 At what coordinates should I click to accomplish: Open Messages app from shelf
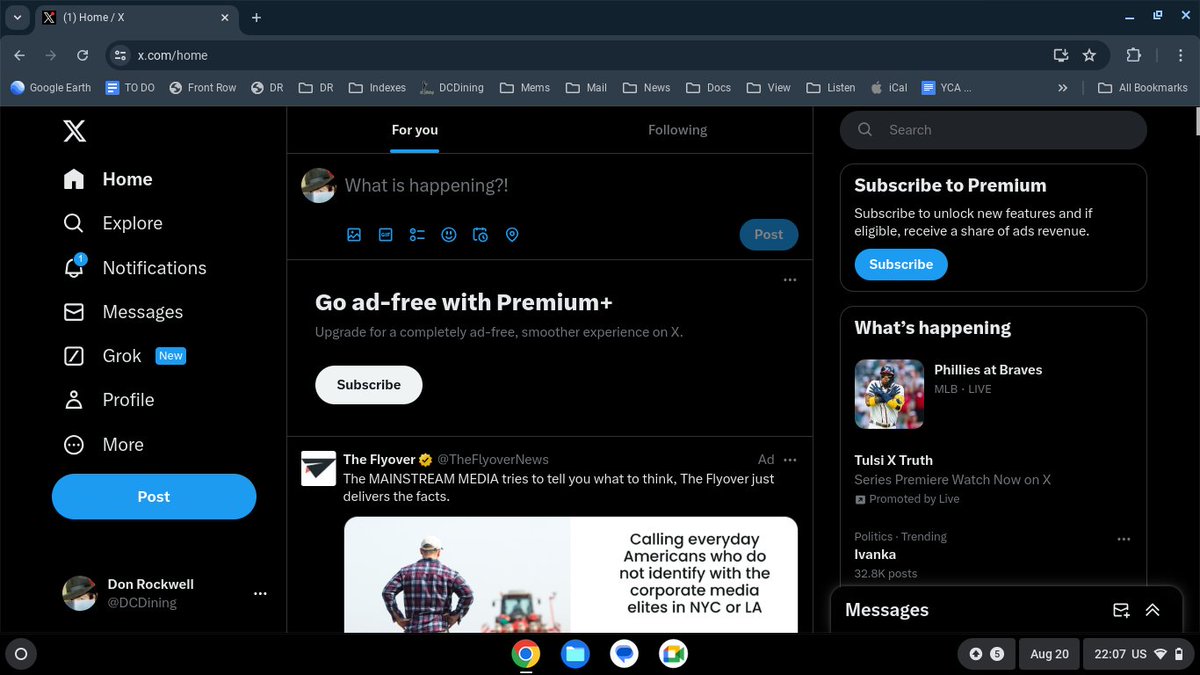[625, 654]
